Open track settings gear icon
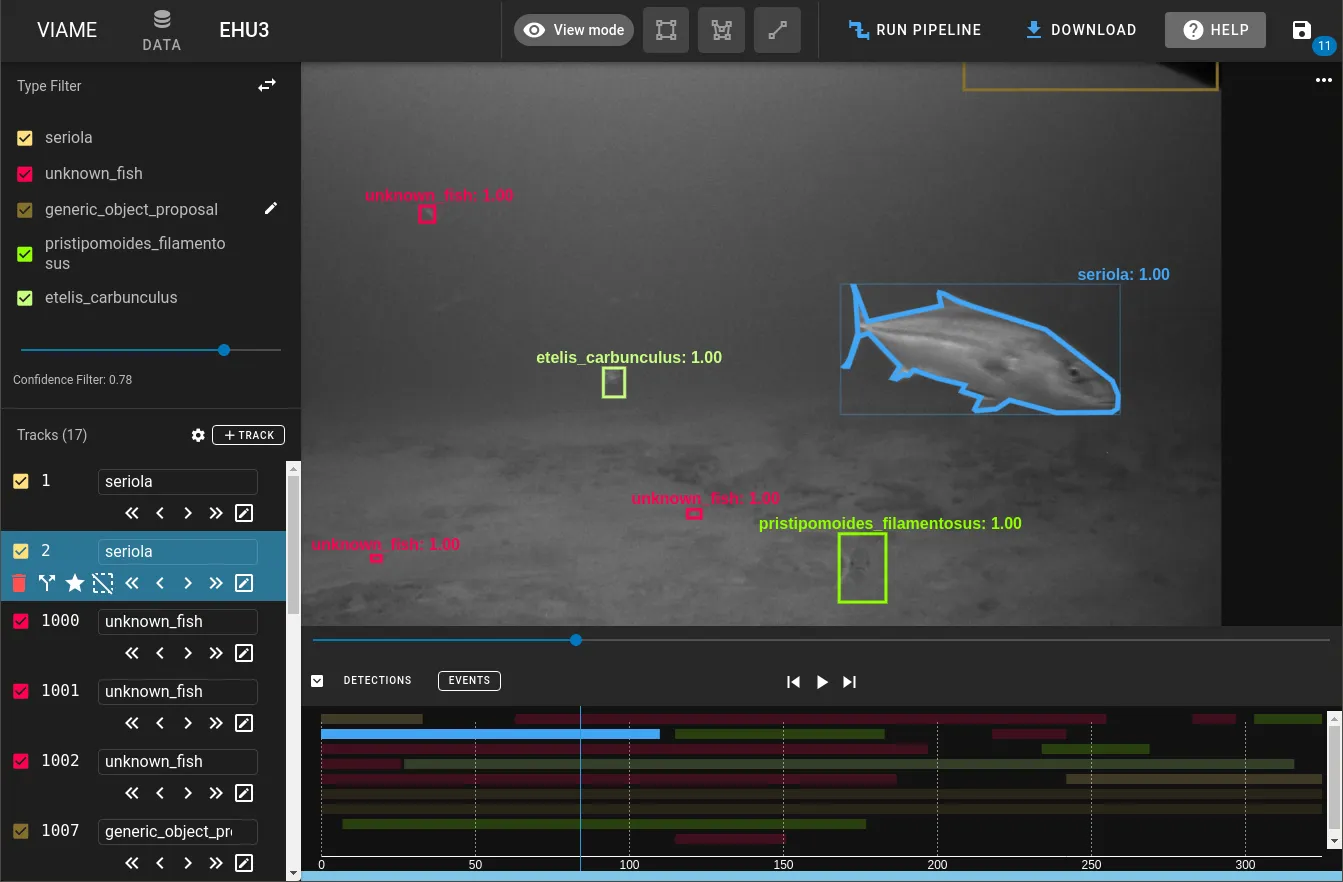This screenshot has height=882, width=1343. [x=198, y=435]
